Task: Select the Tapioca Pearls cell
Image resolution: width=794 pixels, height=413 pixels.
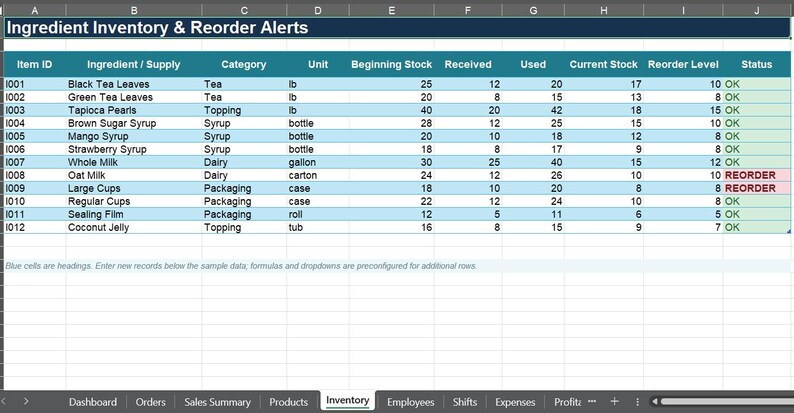Action: click(x=134, y=110)
